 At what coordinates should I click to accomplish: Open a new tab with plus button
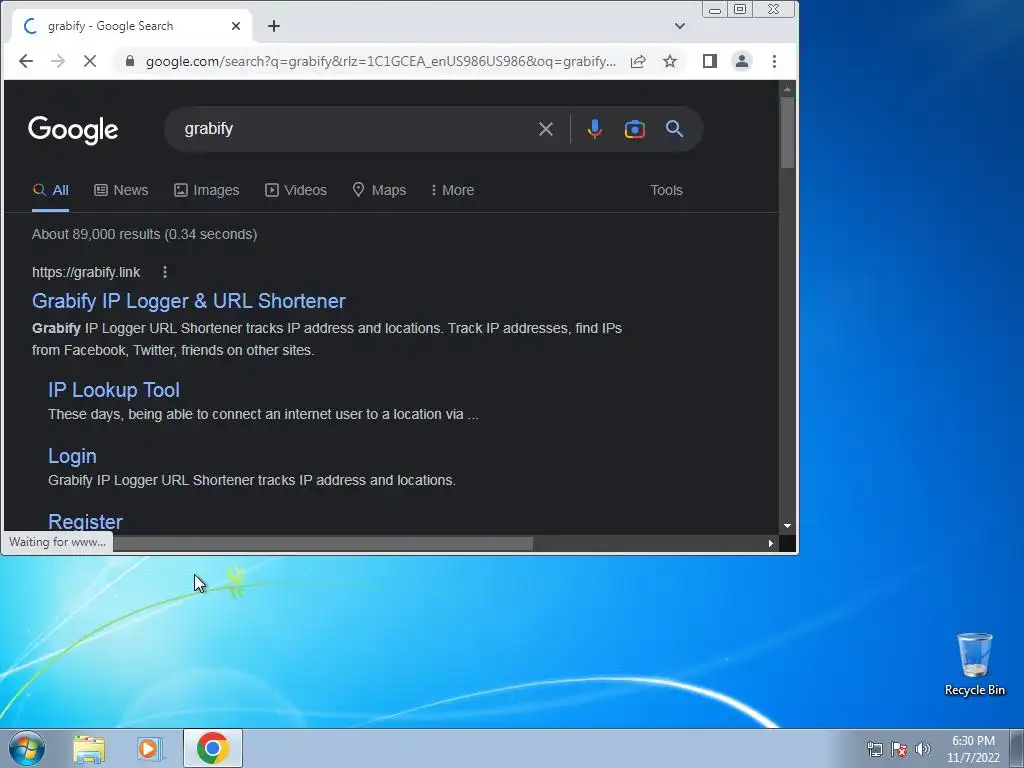tap(274, 26)
